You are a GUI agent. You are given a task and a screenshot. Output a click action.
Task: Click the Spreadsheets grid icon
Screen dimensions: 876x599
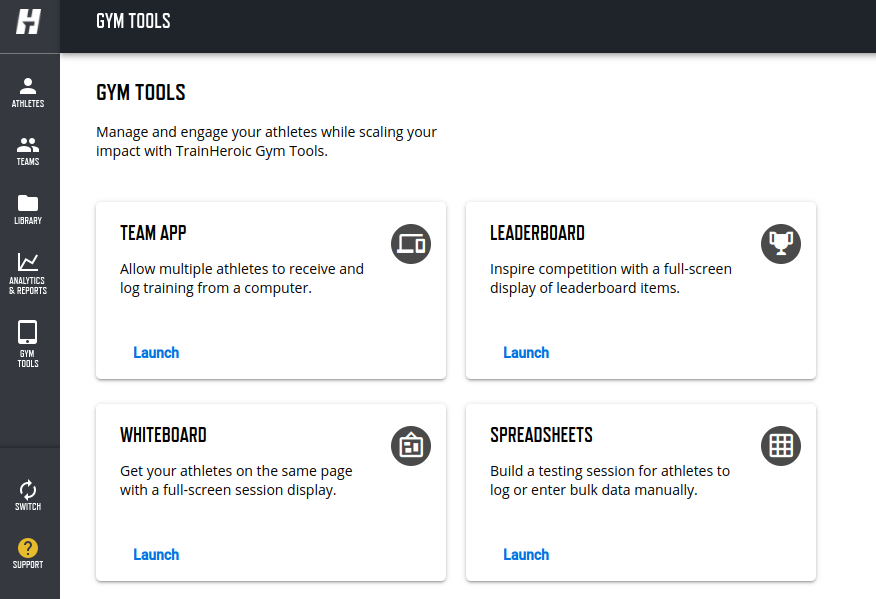780,446
